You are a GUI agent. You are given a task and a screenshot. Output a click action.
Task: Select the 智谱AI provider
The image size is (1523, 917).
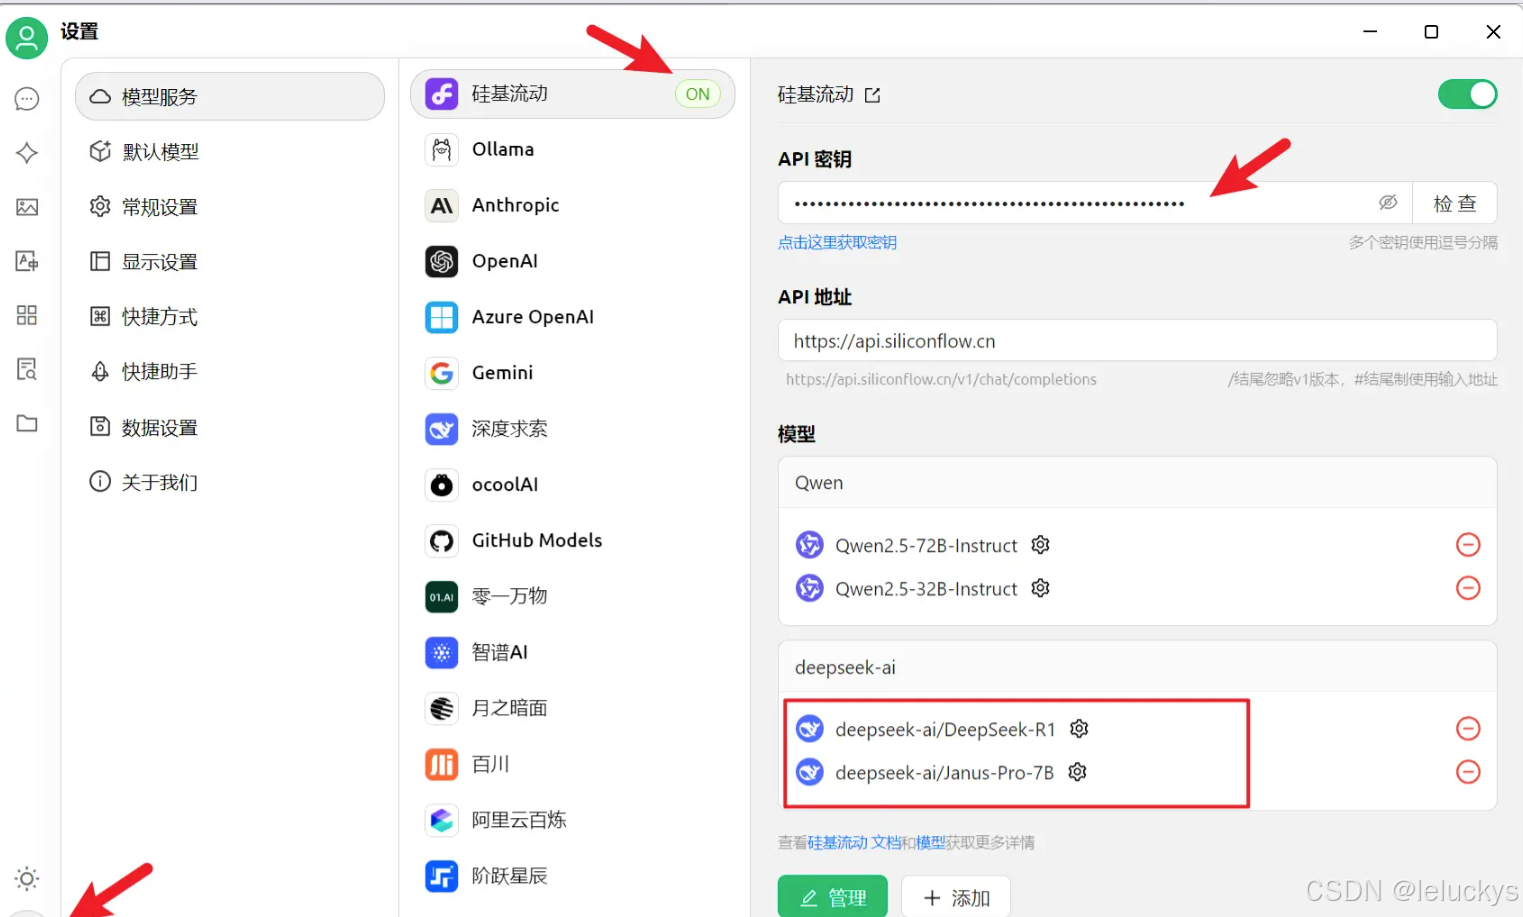tap(572, 653)
